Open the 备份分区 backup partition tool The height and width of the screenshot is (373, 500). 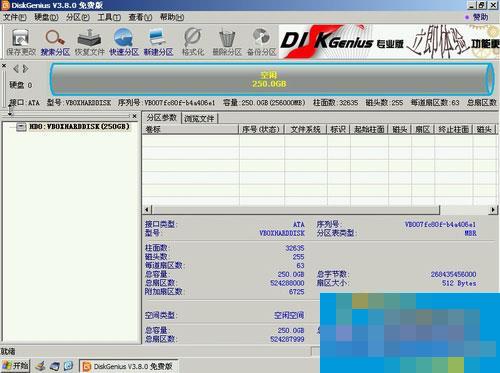(261, 42)
